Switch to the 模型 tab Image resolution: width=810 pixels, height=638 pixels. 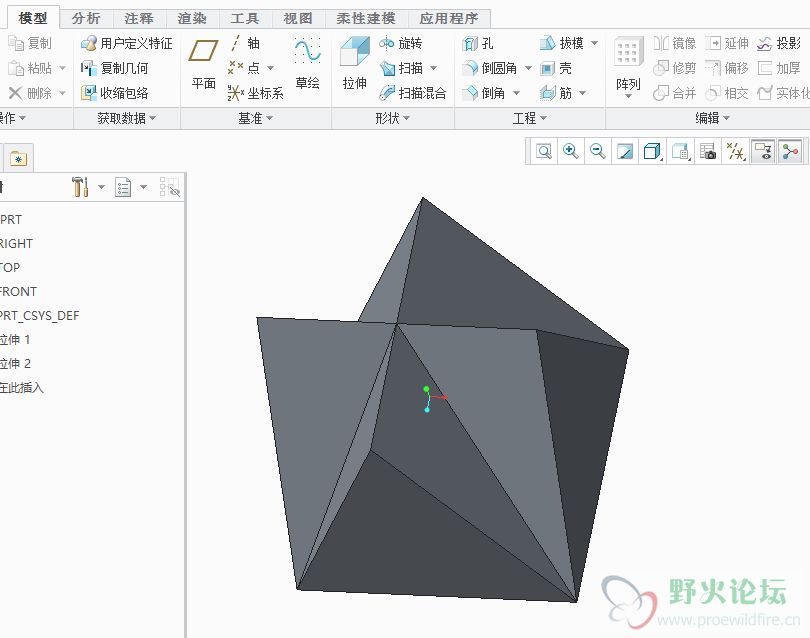click(33, 18)
